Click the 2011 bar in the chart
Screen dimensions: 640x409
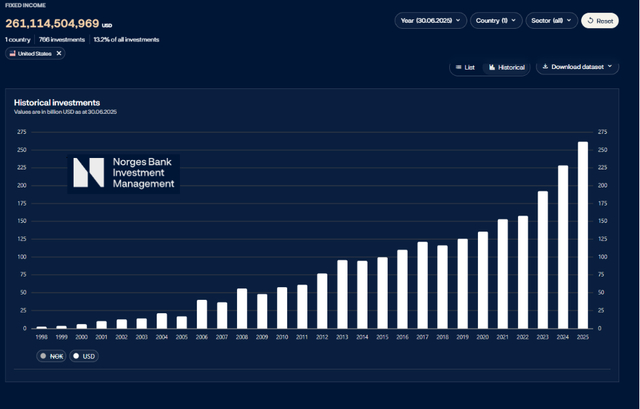(x=302, y=307)
